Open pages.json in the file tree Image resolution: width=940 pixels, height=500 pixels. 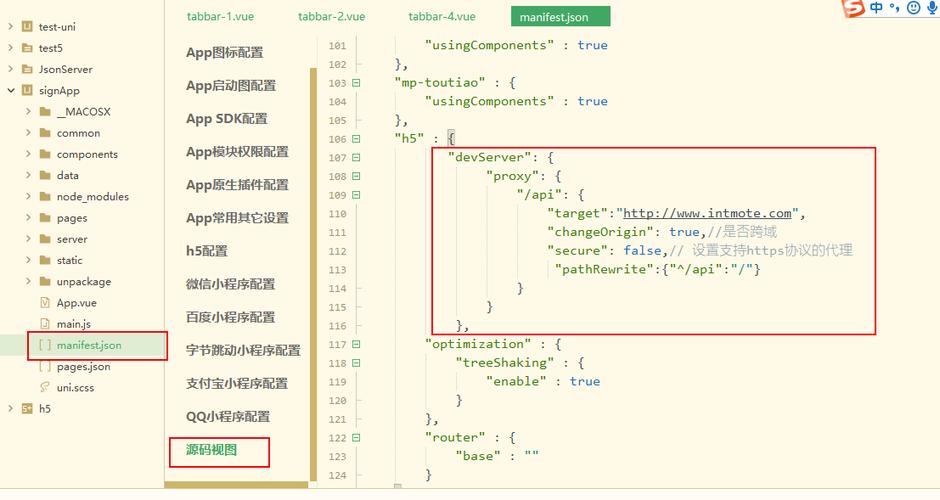click(x=83, y=366)
